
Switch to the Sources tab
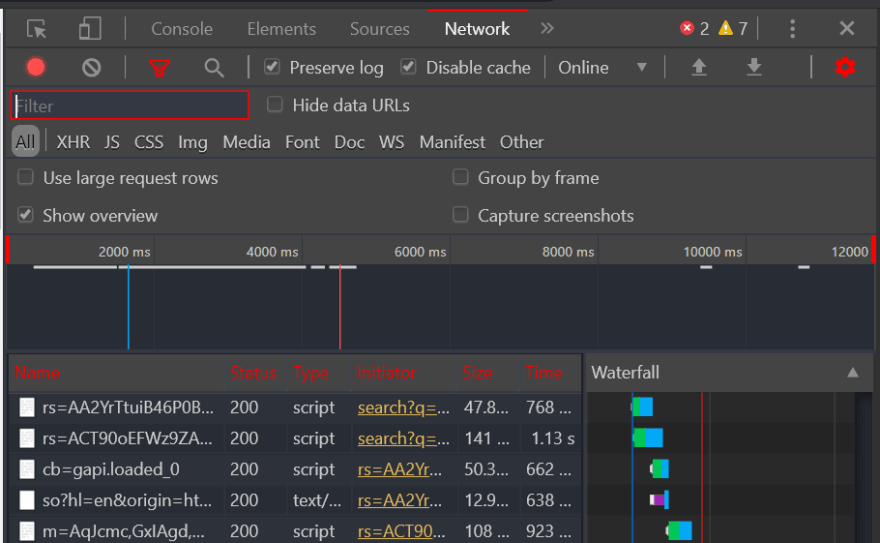click(x=379, y=29)
